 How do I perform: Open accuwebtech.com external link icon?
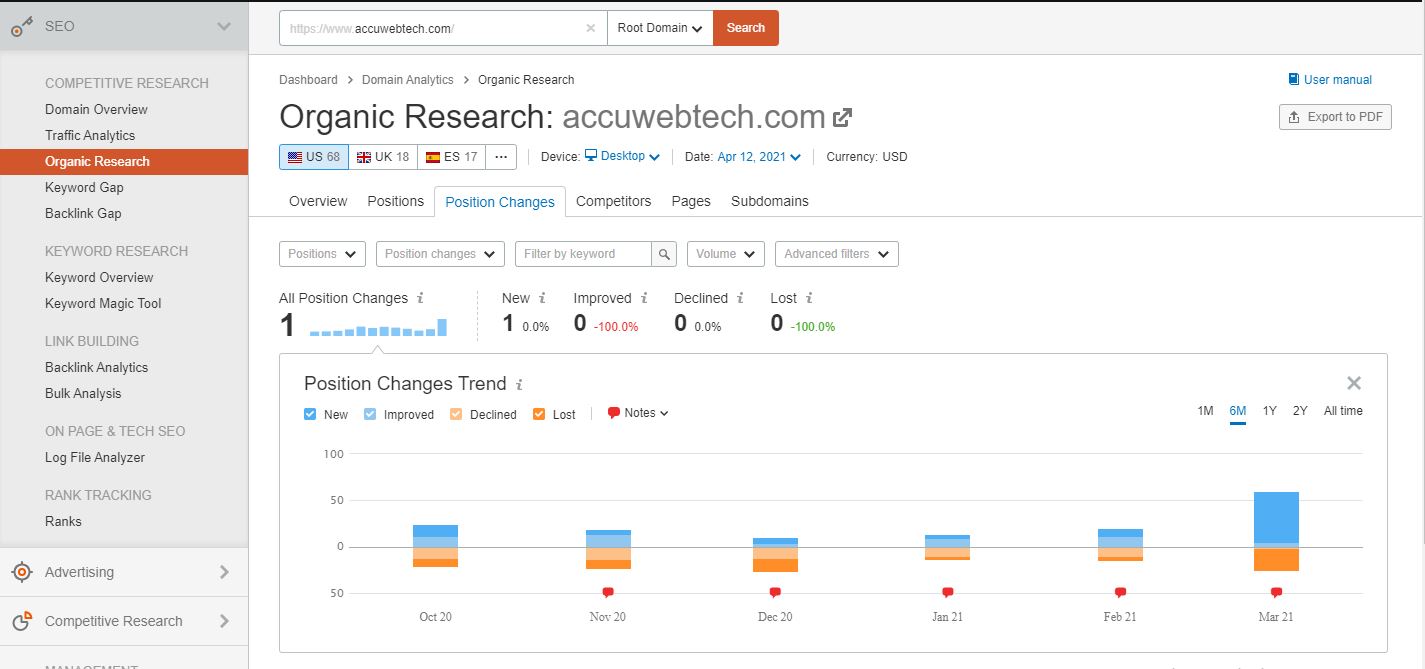[843, 117]
